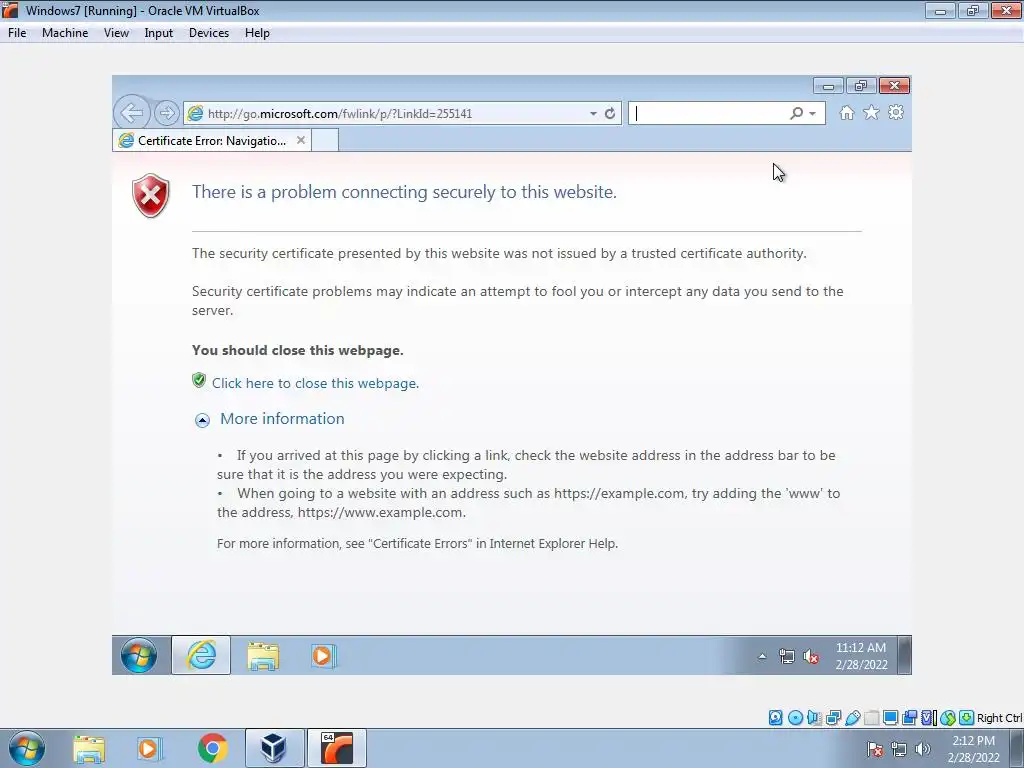
Task: Click VirtualBox keyboard capture green arrow indicator
Action: coord(967,718)
